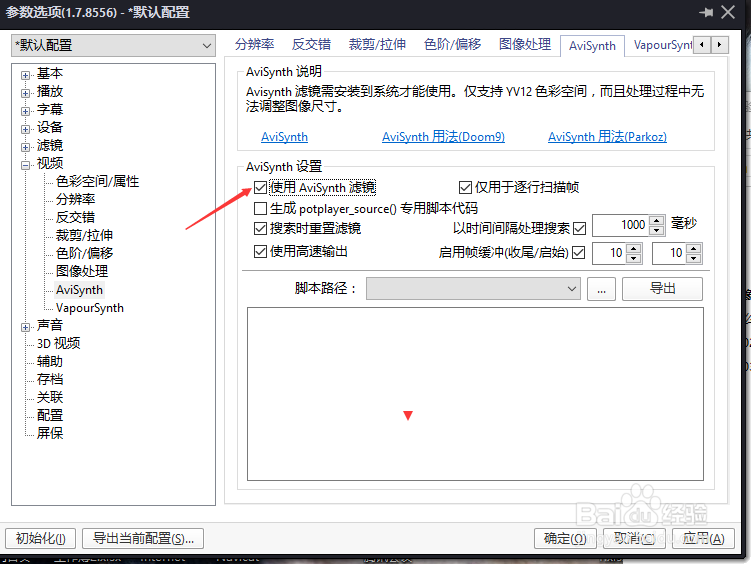Click the 应用(A) button
The width and height of the screenshot is (751, 564).
[703, 539]
